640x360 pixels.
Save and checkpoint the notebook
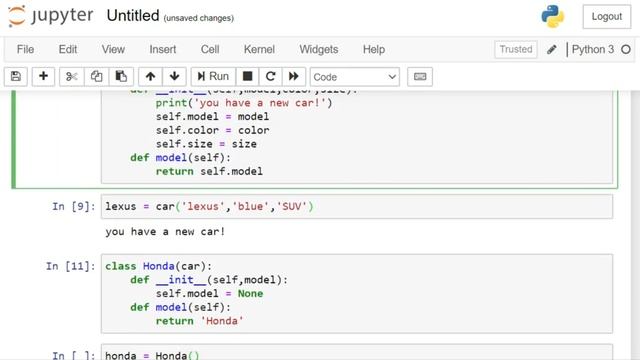click(16, 76)
